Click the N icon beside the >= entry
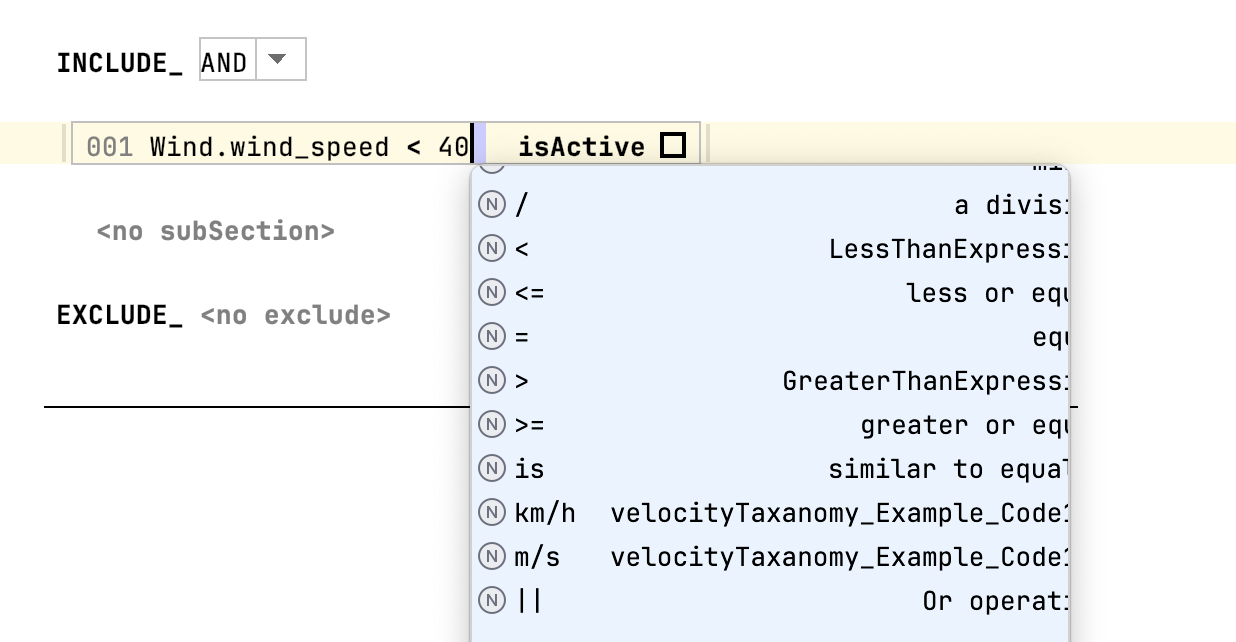Viewport: 1236px width, 642px height. 491,425
